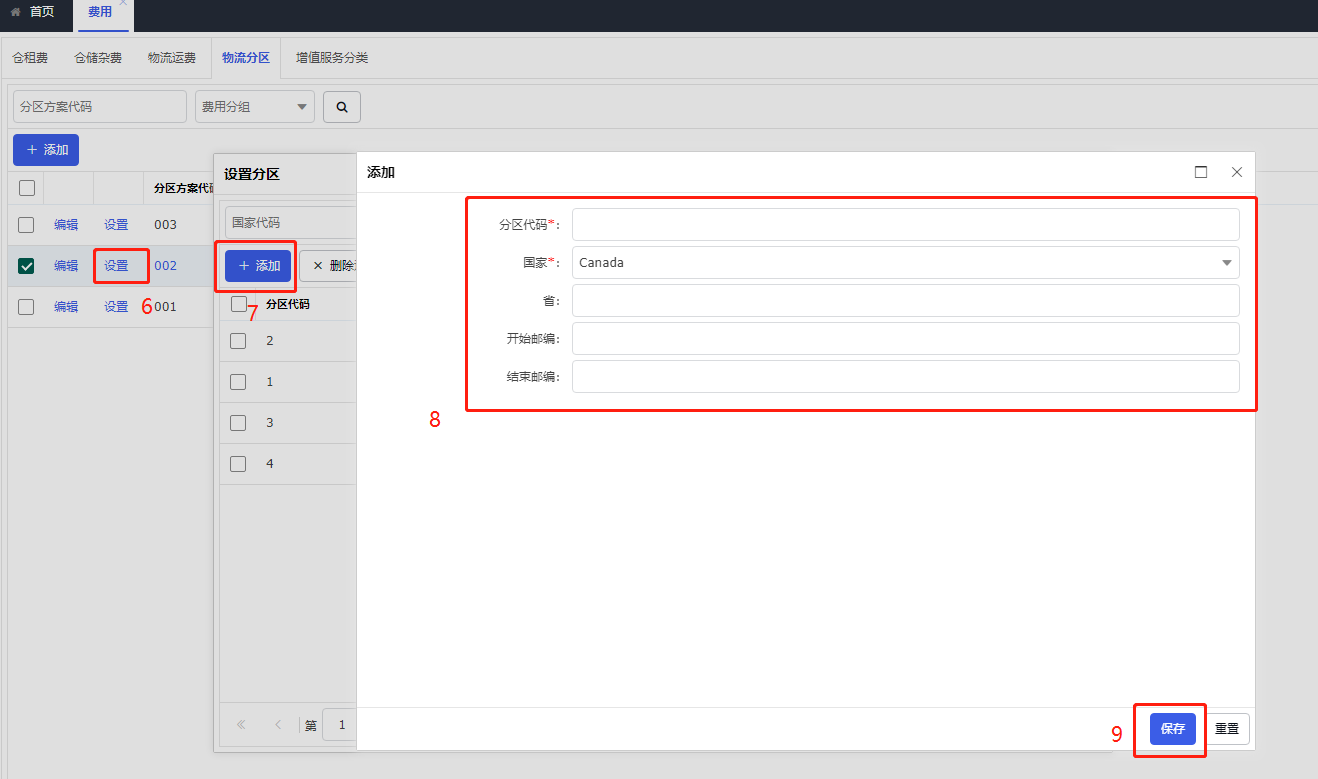Click 编辑 link for row 002
1318x779 pixels.
click(66, 266)
